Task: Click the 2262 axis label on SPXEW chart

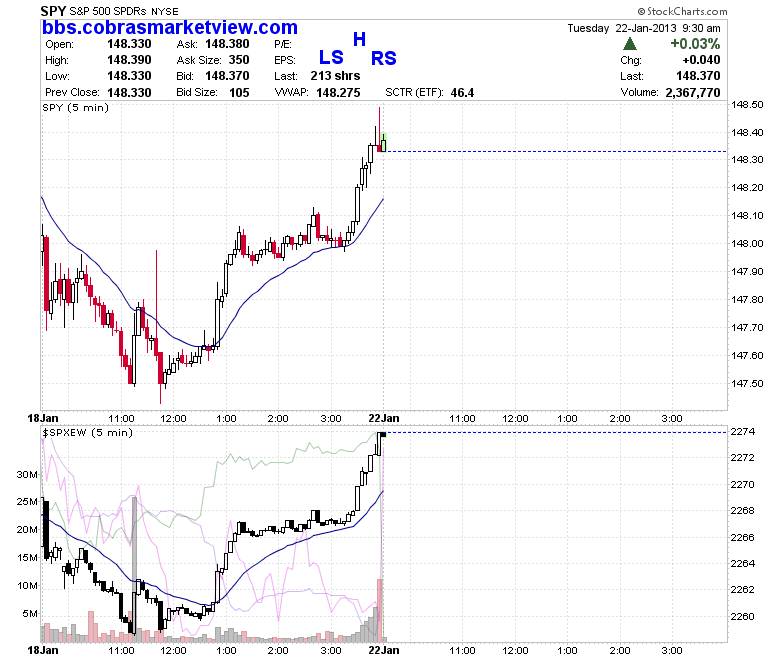Action: 743,590
